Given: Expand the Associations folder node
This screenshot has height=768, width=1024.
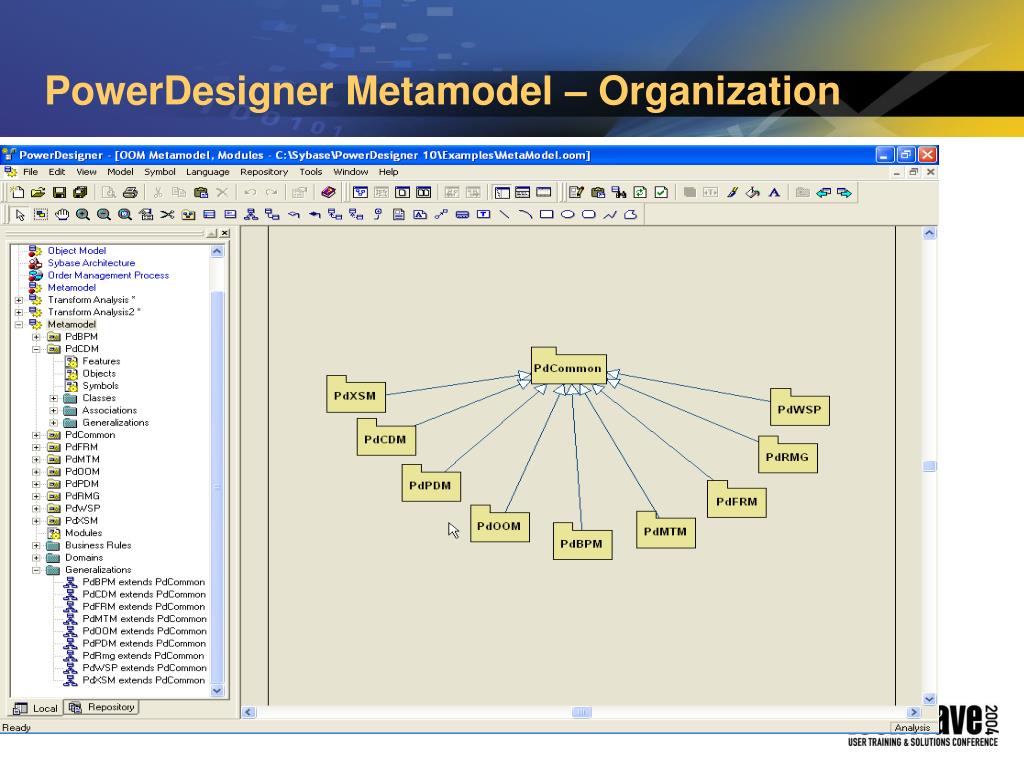Looking at the screenshot, I should pos(54,411).
